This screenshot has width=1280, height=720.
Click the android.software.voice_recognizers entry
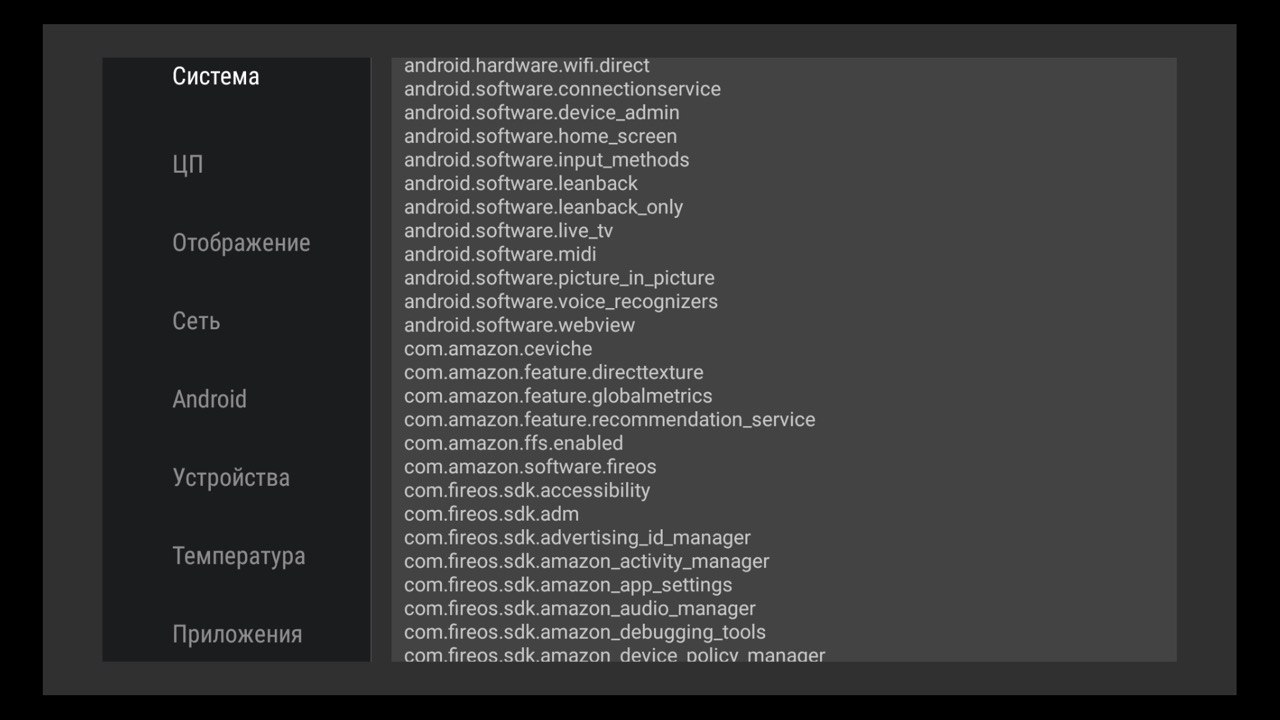560,302
